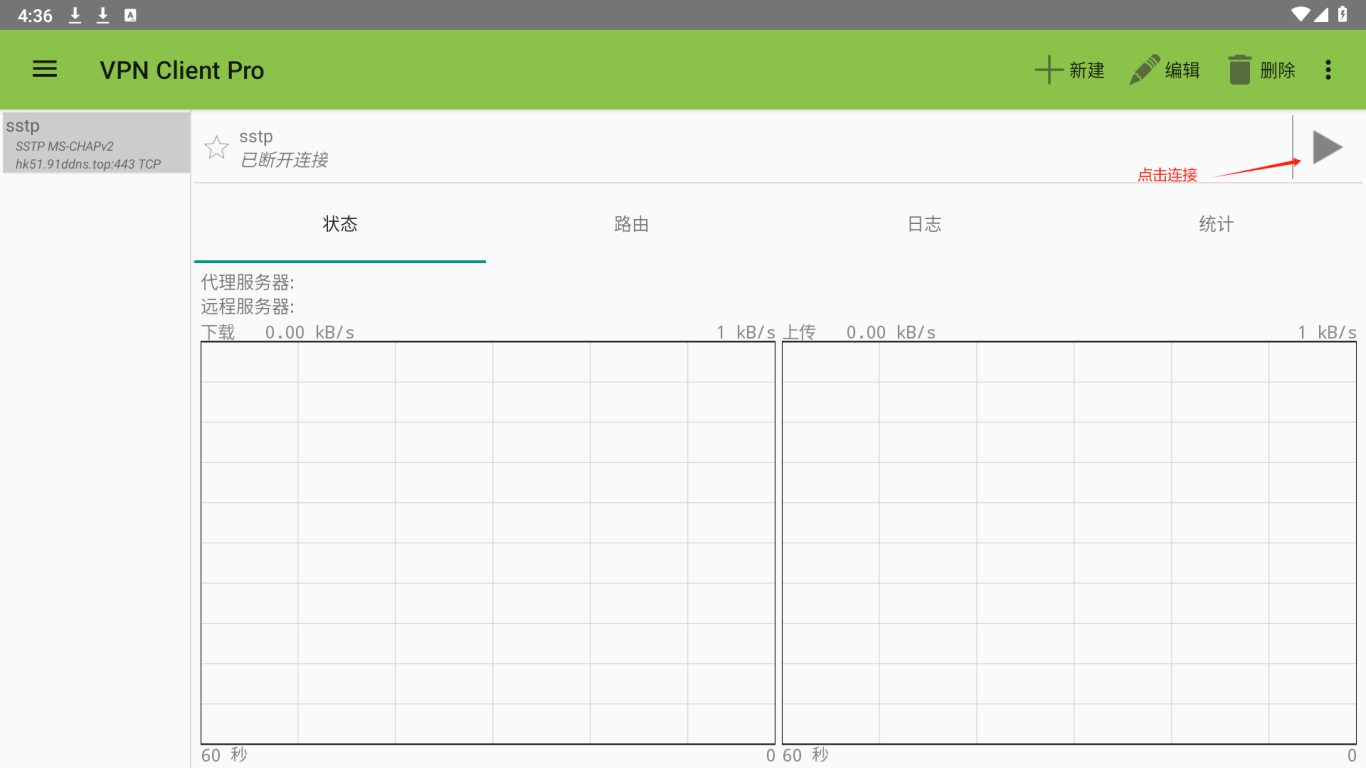Viewport: 1366px width, 768px height.
Task: Tap the Wi-Fi signal icon
Action: point(1300,14)
